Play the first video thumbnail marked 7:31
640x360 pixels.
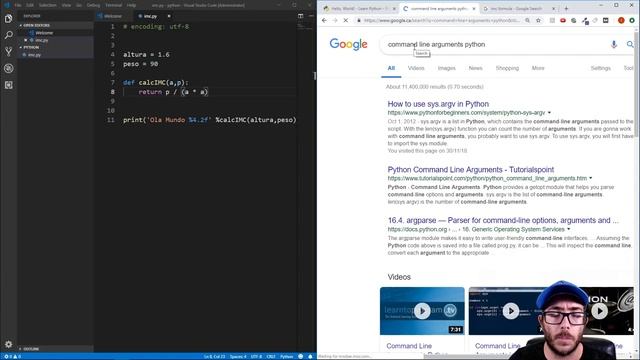pyautogui.click(x=422, y=311)
